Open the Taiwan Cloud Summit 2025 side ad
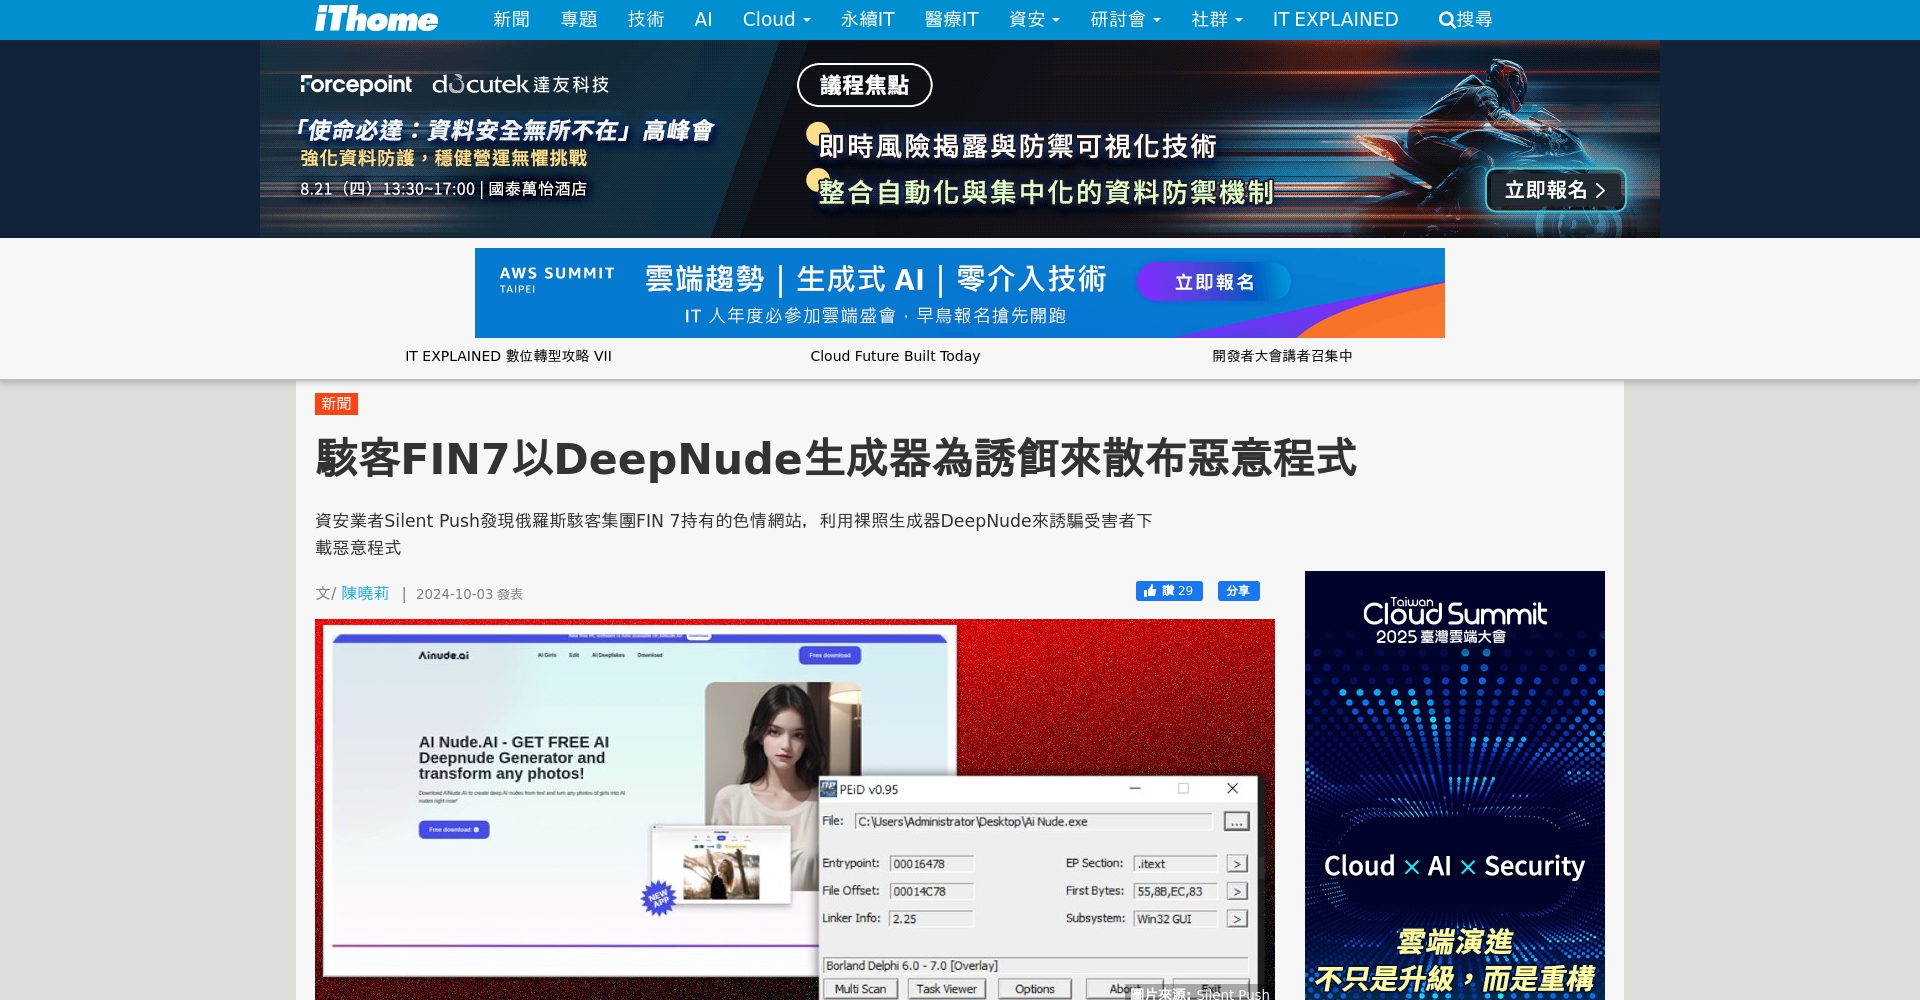 (1455, 785)
